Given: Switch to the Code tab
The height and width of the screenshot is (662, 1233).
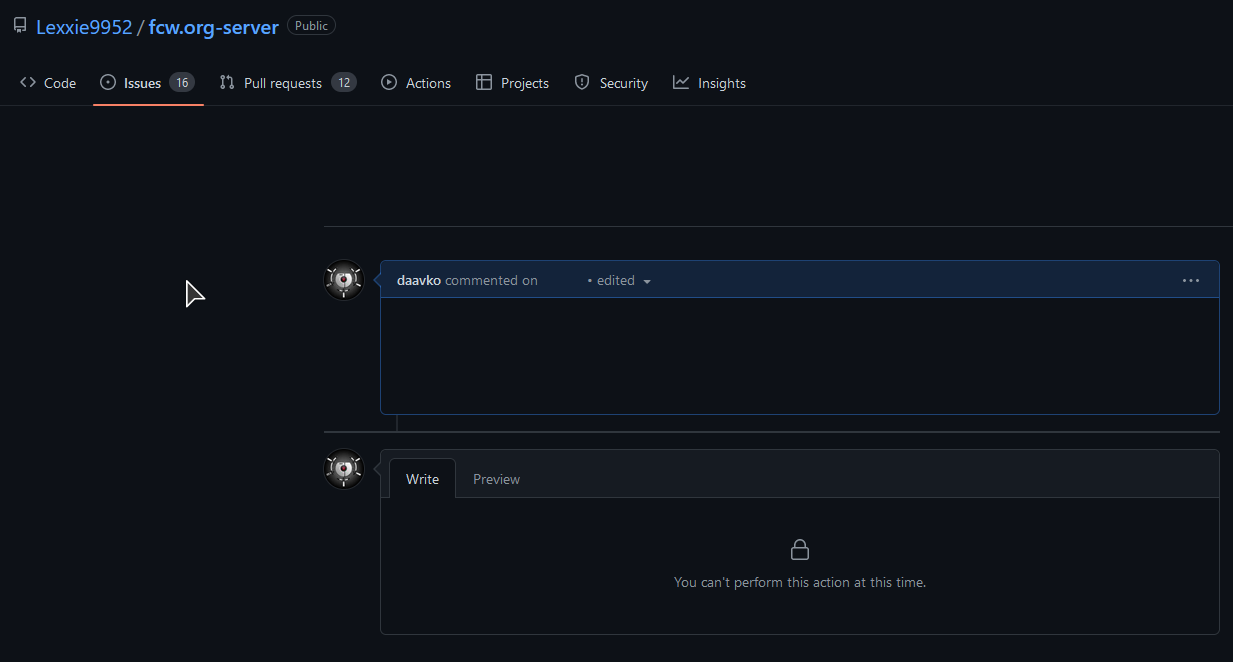Looking at the screenshot, I should pos(48,83).
